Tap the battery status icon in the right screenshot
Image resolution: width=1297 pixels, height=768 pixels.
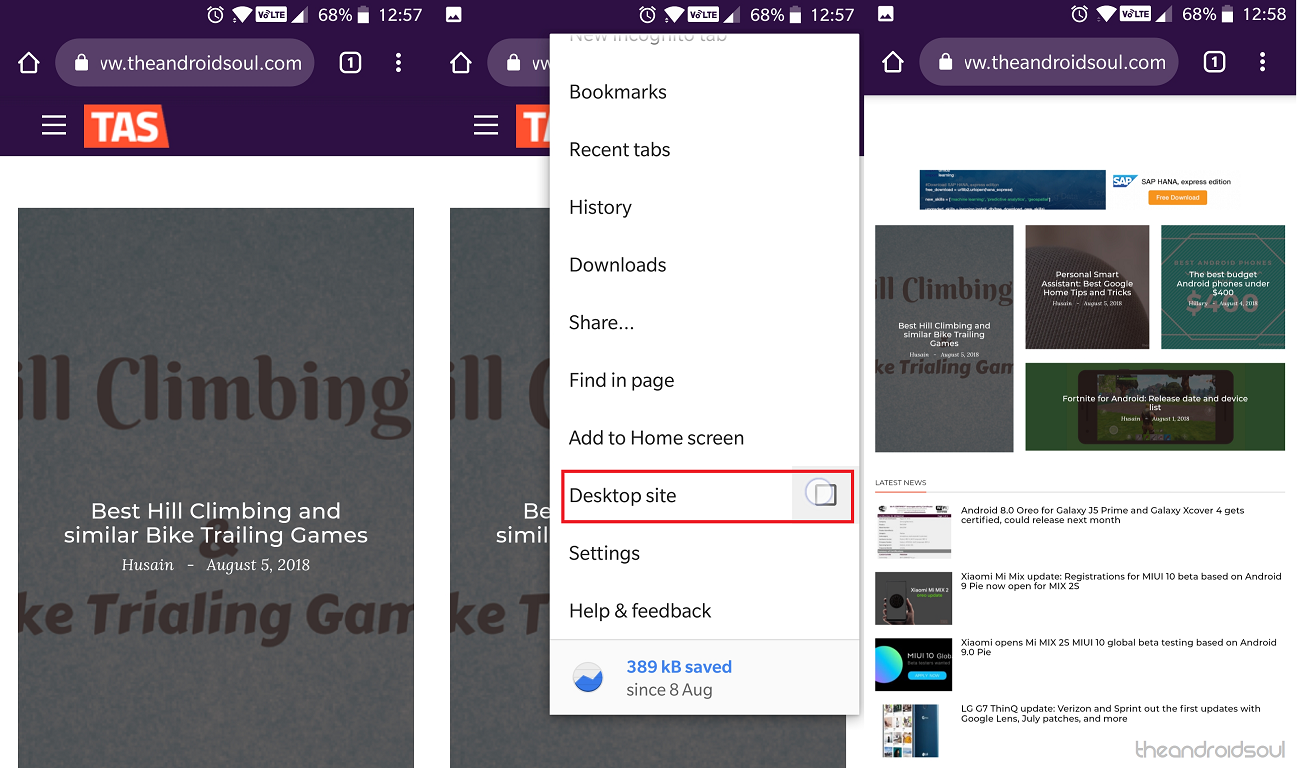[1230, 15]
